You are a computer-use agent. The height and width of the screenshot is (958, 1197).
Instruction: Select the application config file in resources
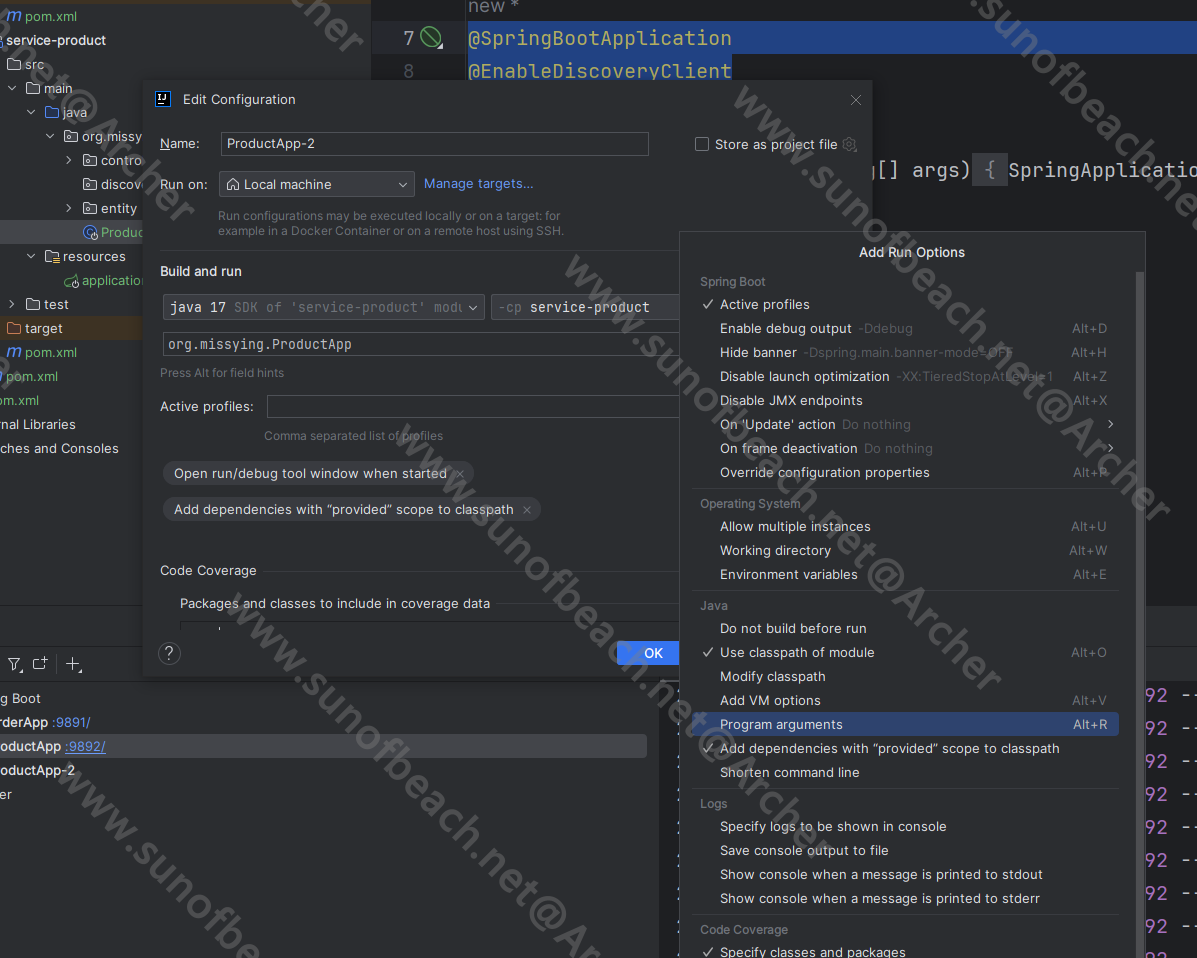click(x=103, y=280)
